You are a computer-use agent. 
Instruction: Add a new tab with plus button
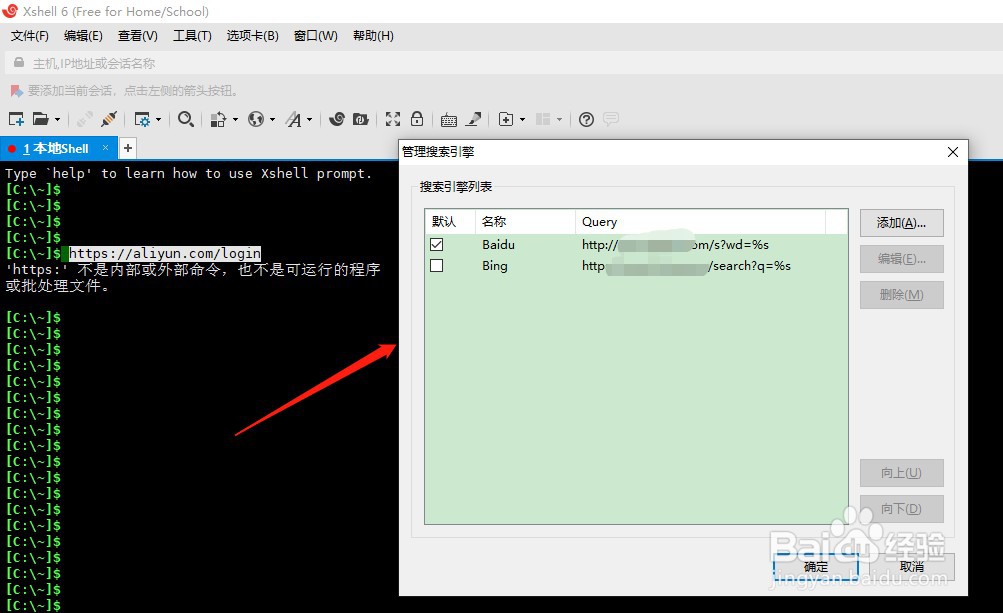click(128, 148)
